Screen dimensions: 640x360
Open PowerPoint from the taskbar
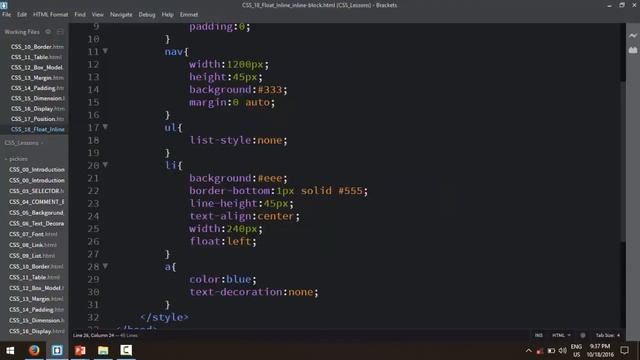pos(80,350)
